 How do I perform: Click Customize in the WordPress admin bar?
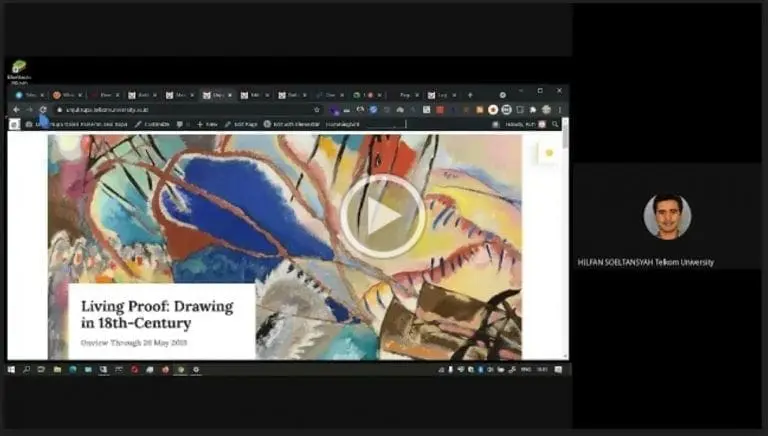152,124
